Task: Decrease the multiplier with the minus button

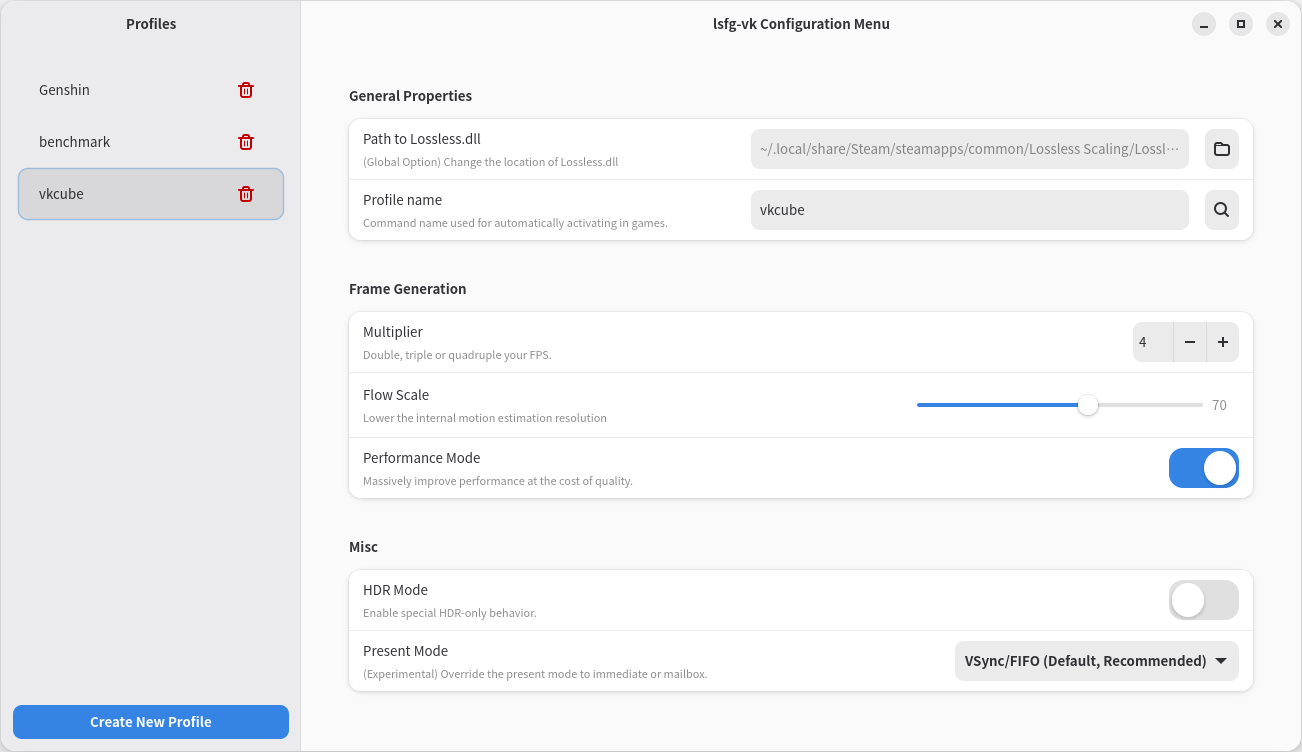Action: [1189, 342]
